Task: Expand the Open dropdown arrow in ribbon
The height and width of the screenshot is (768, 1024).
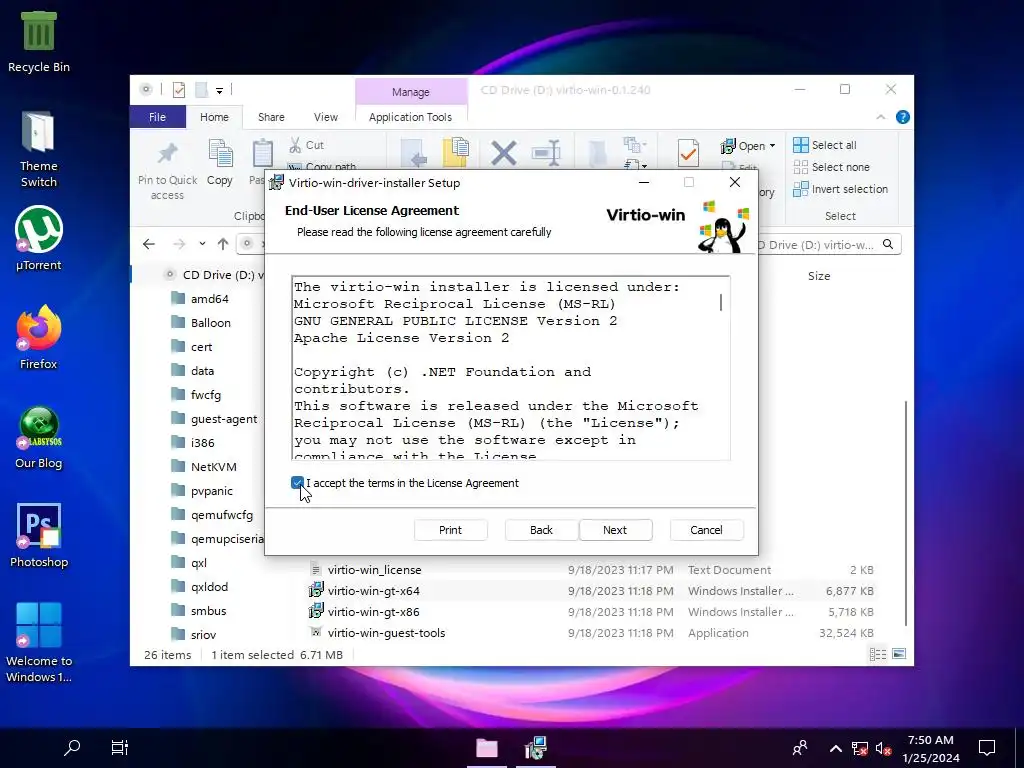Action: [x=773, y=146]
